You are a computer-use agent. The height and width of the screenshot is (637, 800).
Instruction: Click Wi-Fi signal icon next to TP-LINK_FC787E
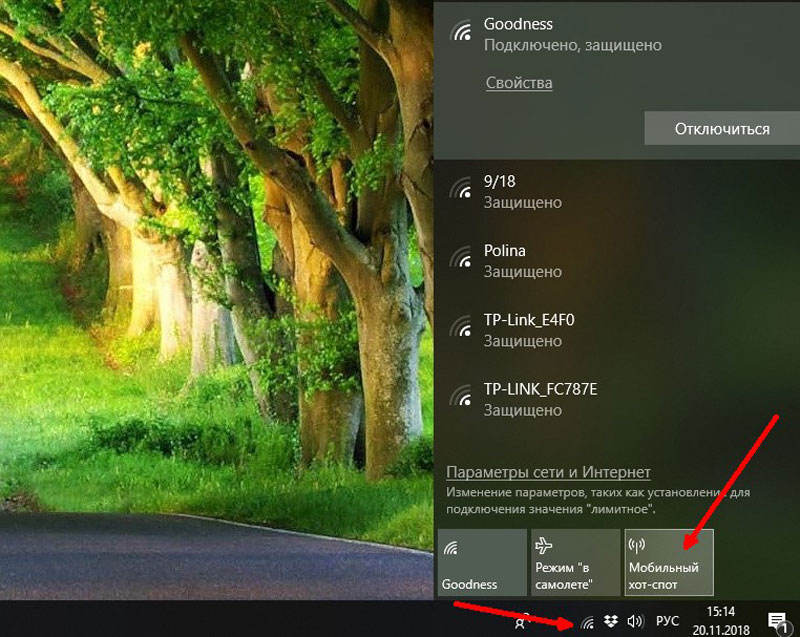(461, 396)
